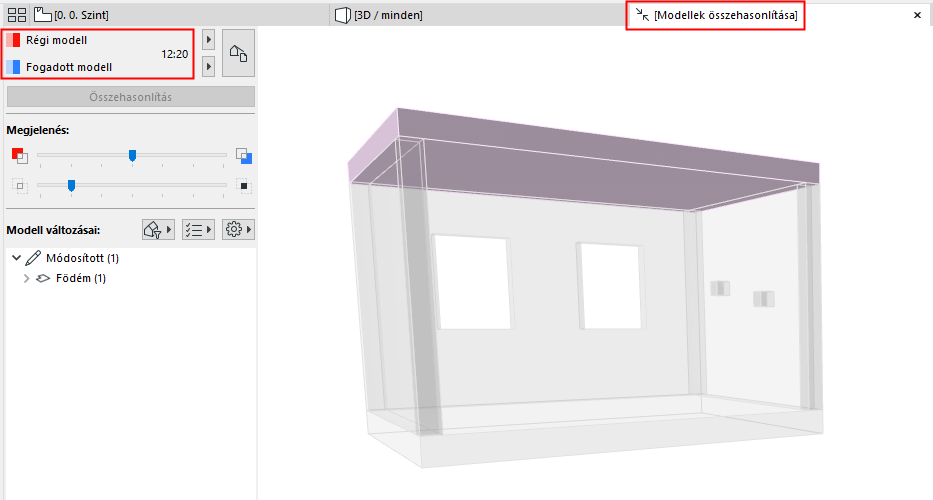The height and width of the screenshot is (500, 933).
Task: Click the Régi modell label
Action: 57,40
